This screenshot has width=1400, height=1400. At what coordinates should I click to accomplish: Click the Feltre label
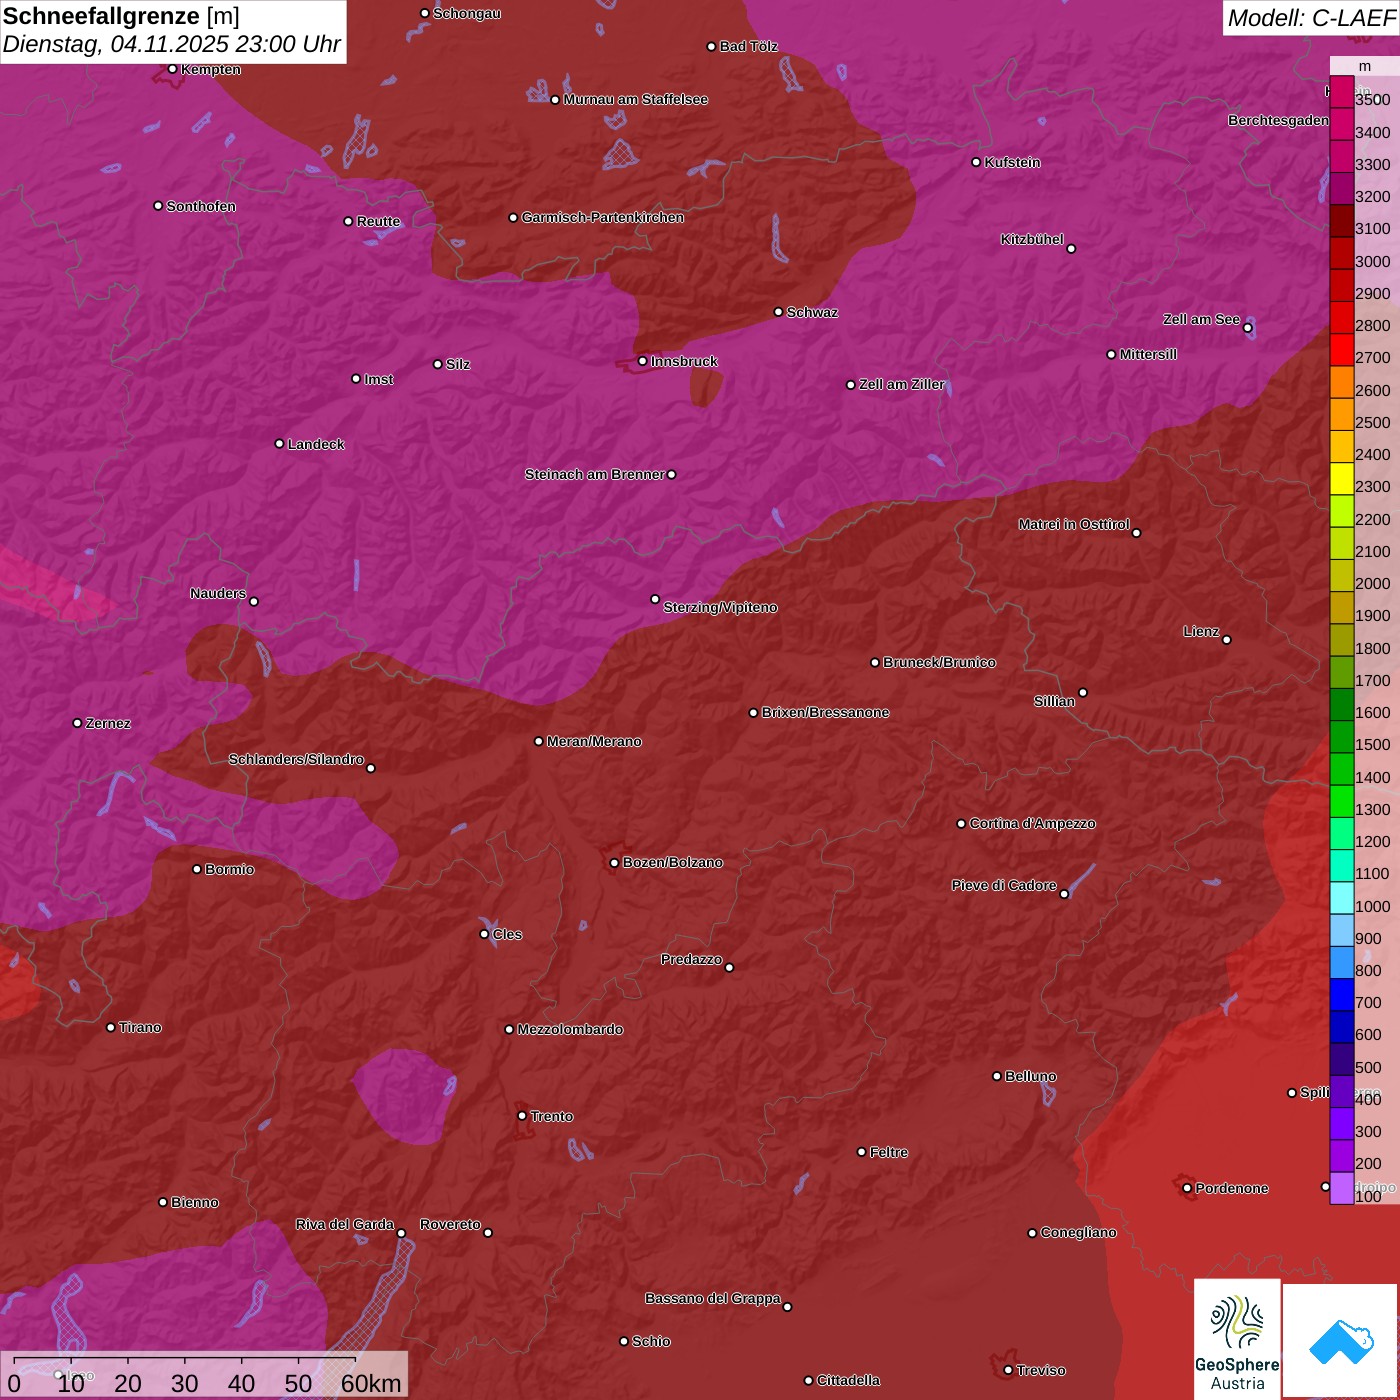click(x=888, y=1152)
